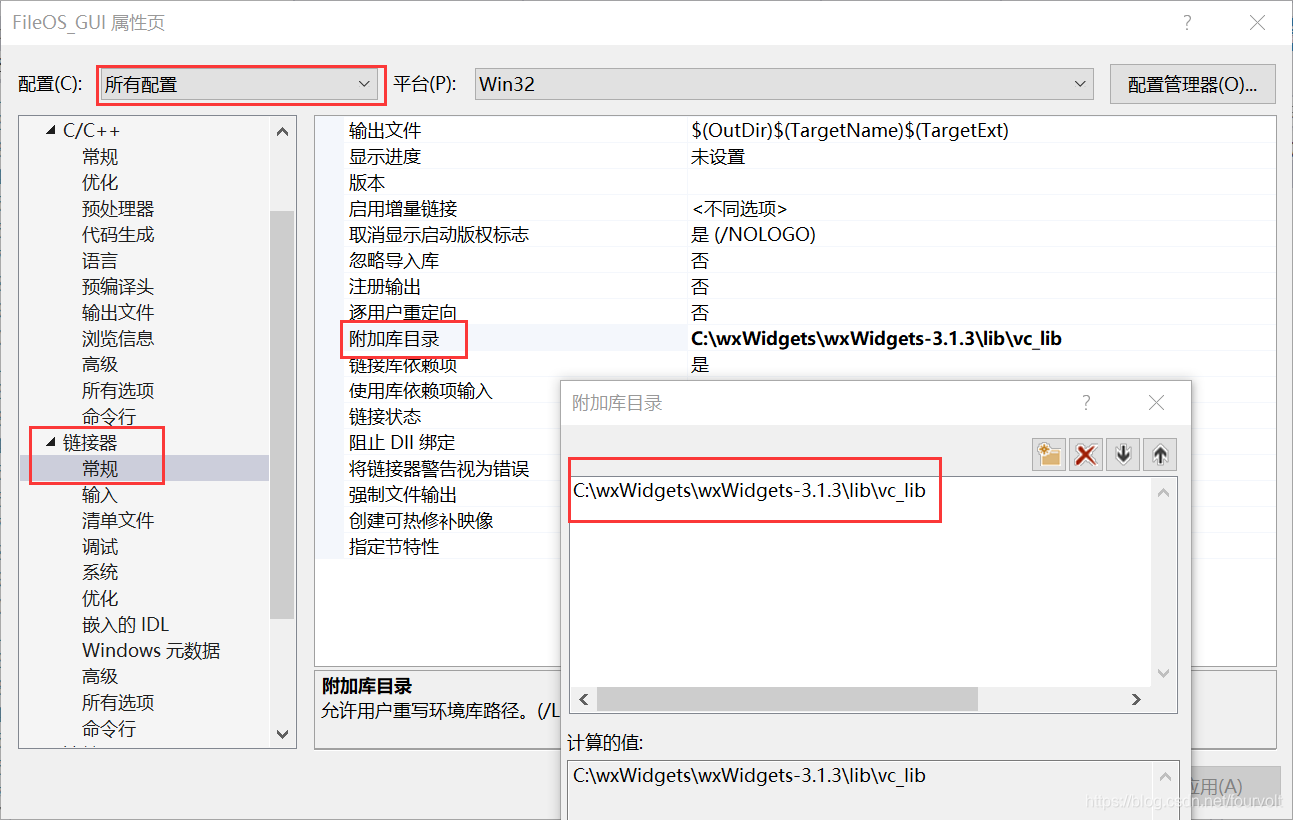Click the 指定节特性 property
This screenshot has height=820, width=1293.
pyautogui.click(x=394, y=547)
